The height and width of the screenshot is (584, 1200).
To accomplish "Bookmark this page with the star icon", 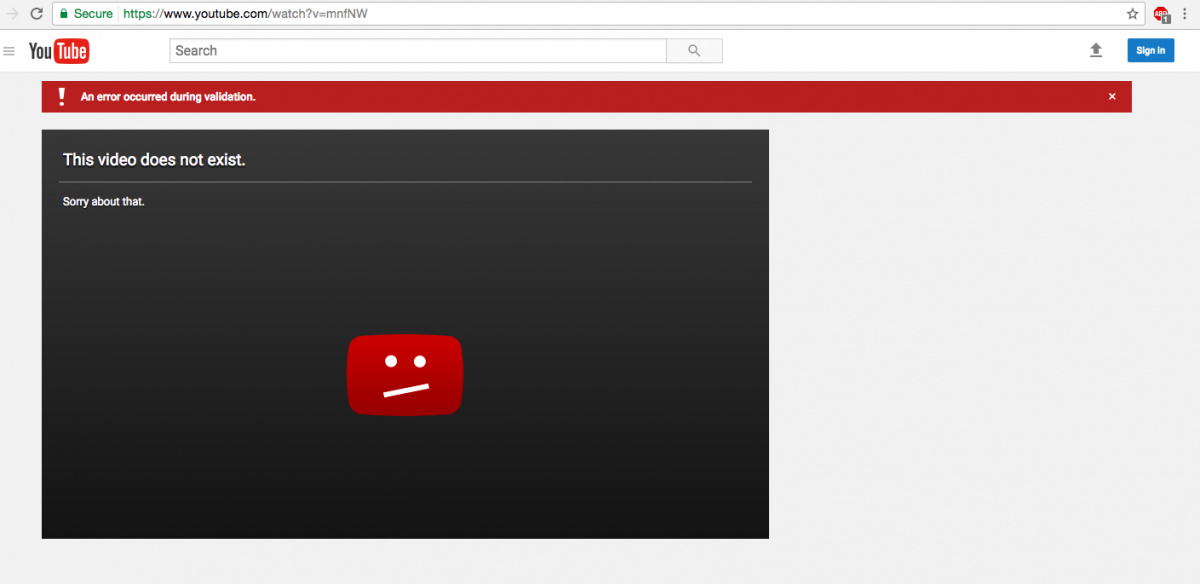I will coord(1132,14).
